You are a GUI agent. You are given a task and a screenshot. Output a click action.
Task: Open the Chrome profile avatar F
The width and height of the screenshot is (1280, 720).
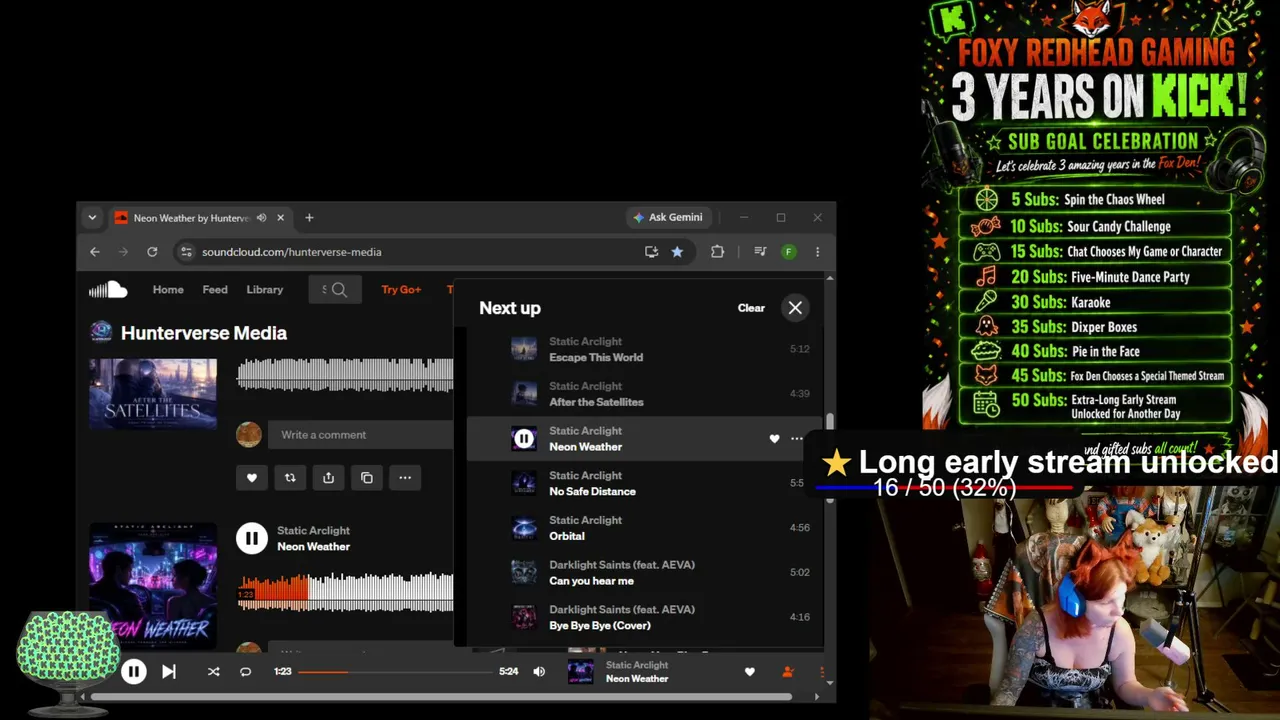[x=789, y=252]
